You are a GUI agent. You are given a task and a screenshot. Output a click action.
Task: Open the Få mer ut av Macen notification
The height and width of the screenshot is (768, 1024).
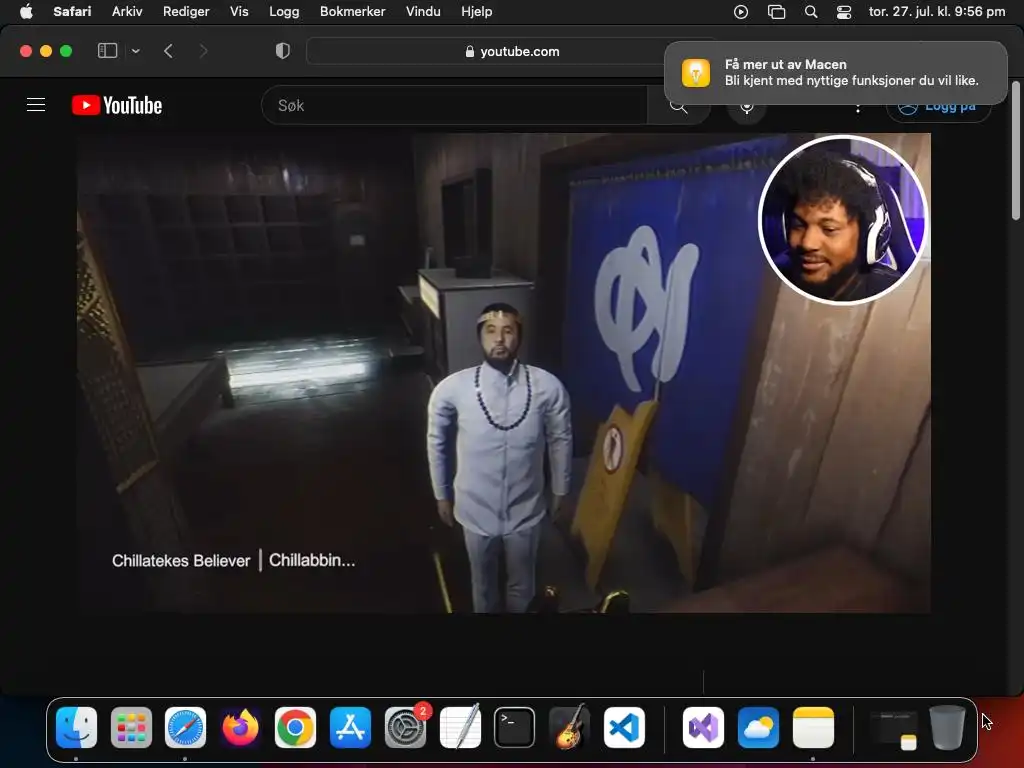click(x=835, y=72)
